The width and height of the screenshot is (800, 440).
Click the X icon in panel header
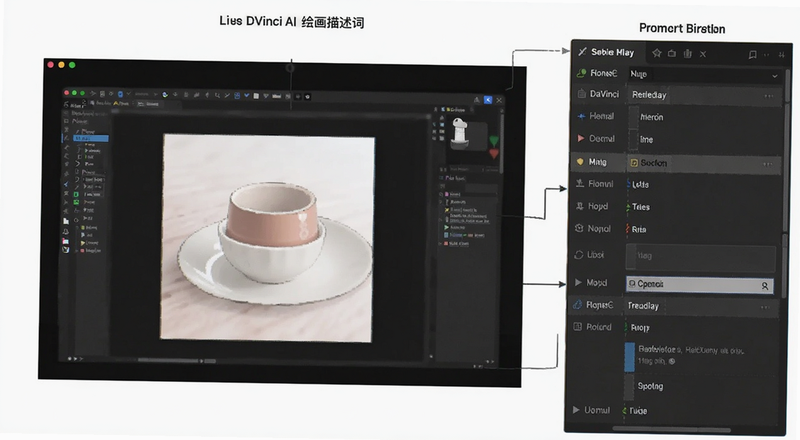click(x=703, y=54)
